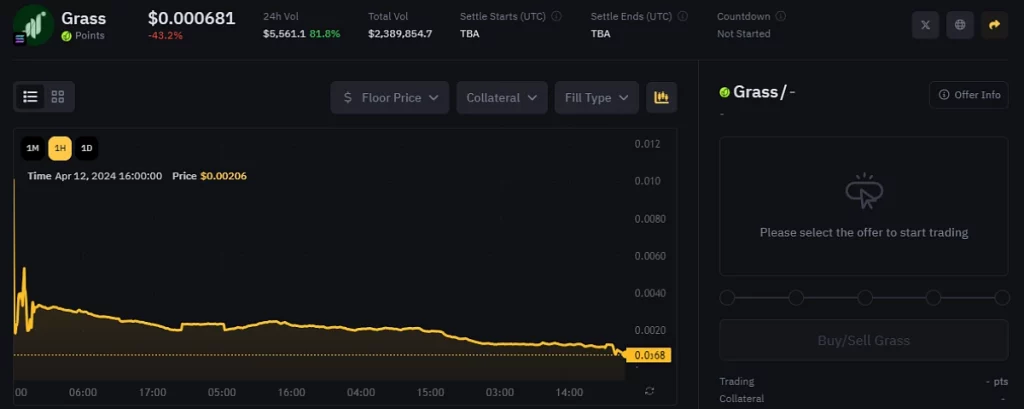This screenshot has width=1024, height=409.
Task: Click the current price label on chart
Action: pos(647,355)
